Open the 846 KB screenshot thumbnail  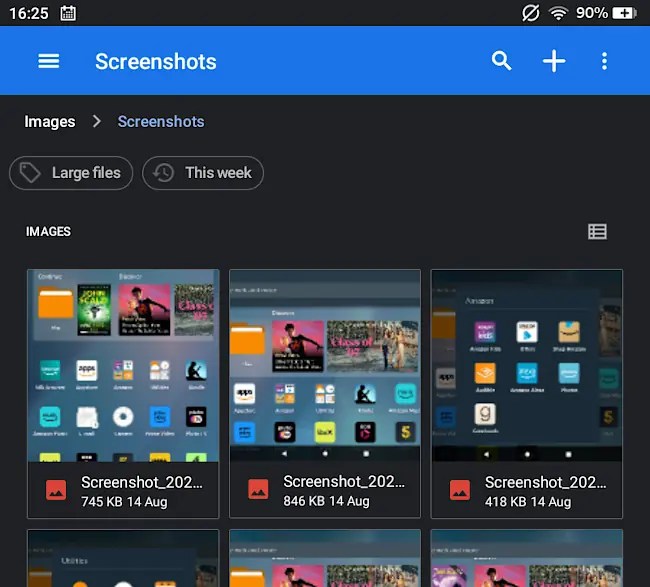pos(325,366)
